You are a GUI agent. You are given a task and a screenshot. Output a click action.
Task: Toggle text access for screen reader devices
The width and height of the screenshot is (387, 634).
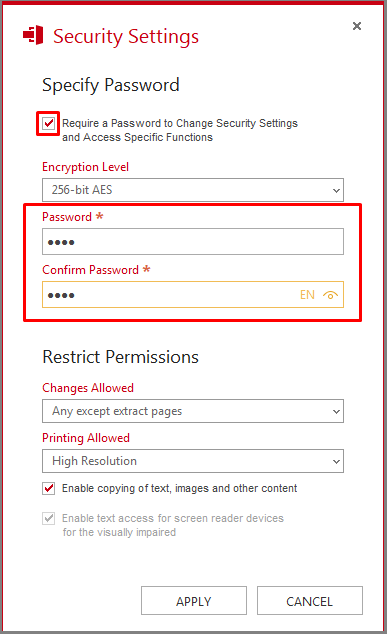pyautogui.click(x=49, y=518)
